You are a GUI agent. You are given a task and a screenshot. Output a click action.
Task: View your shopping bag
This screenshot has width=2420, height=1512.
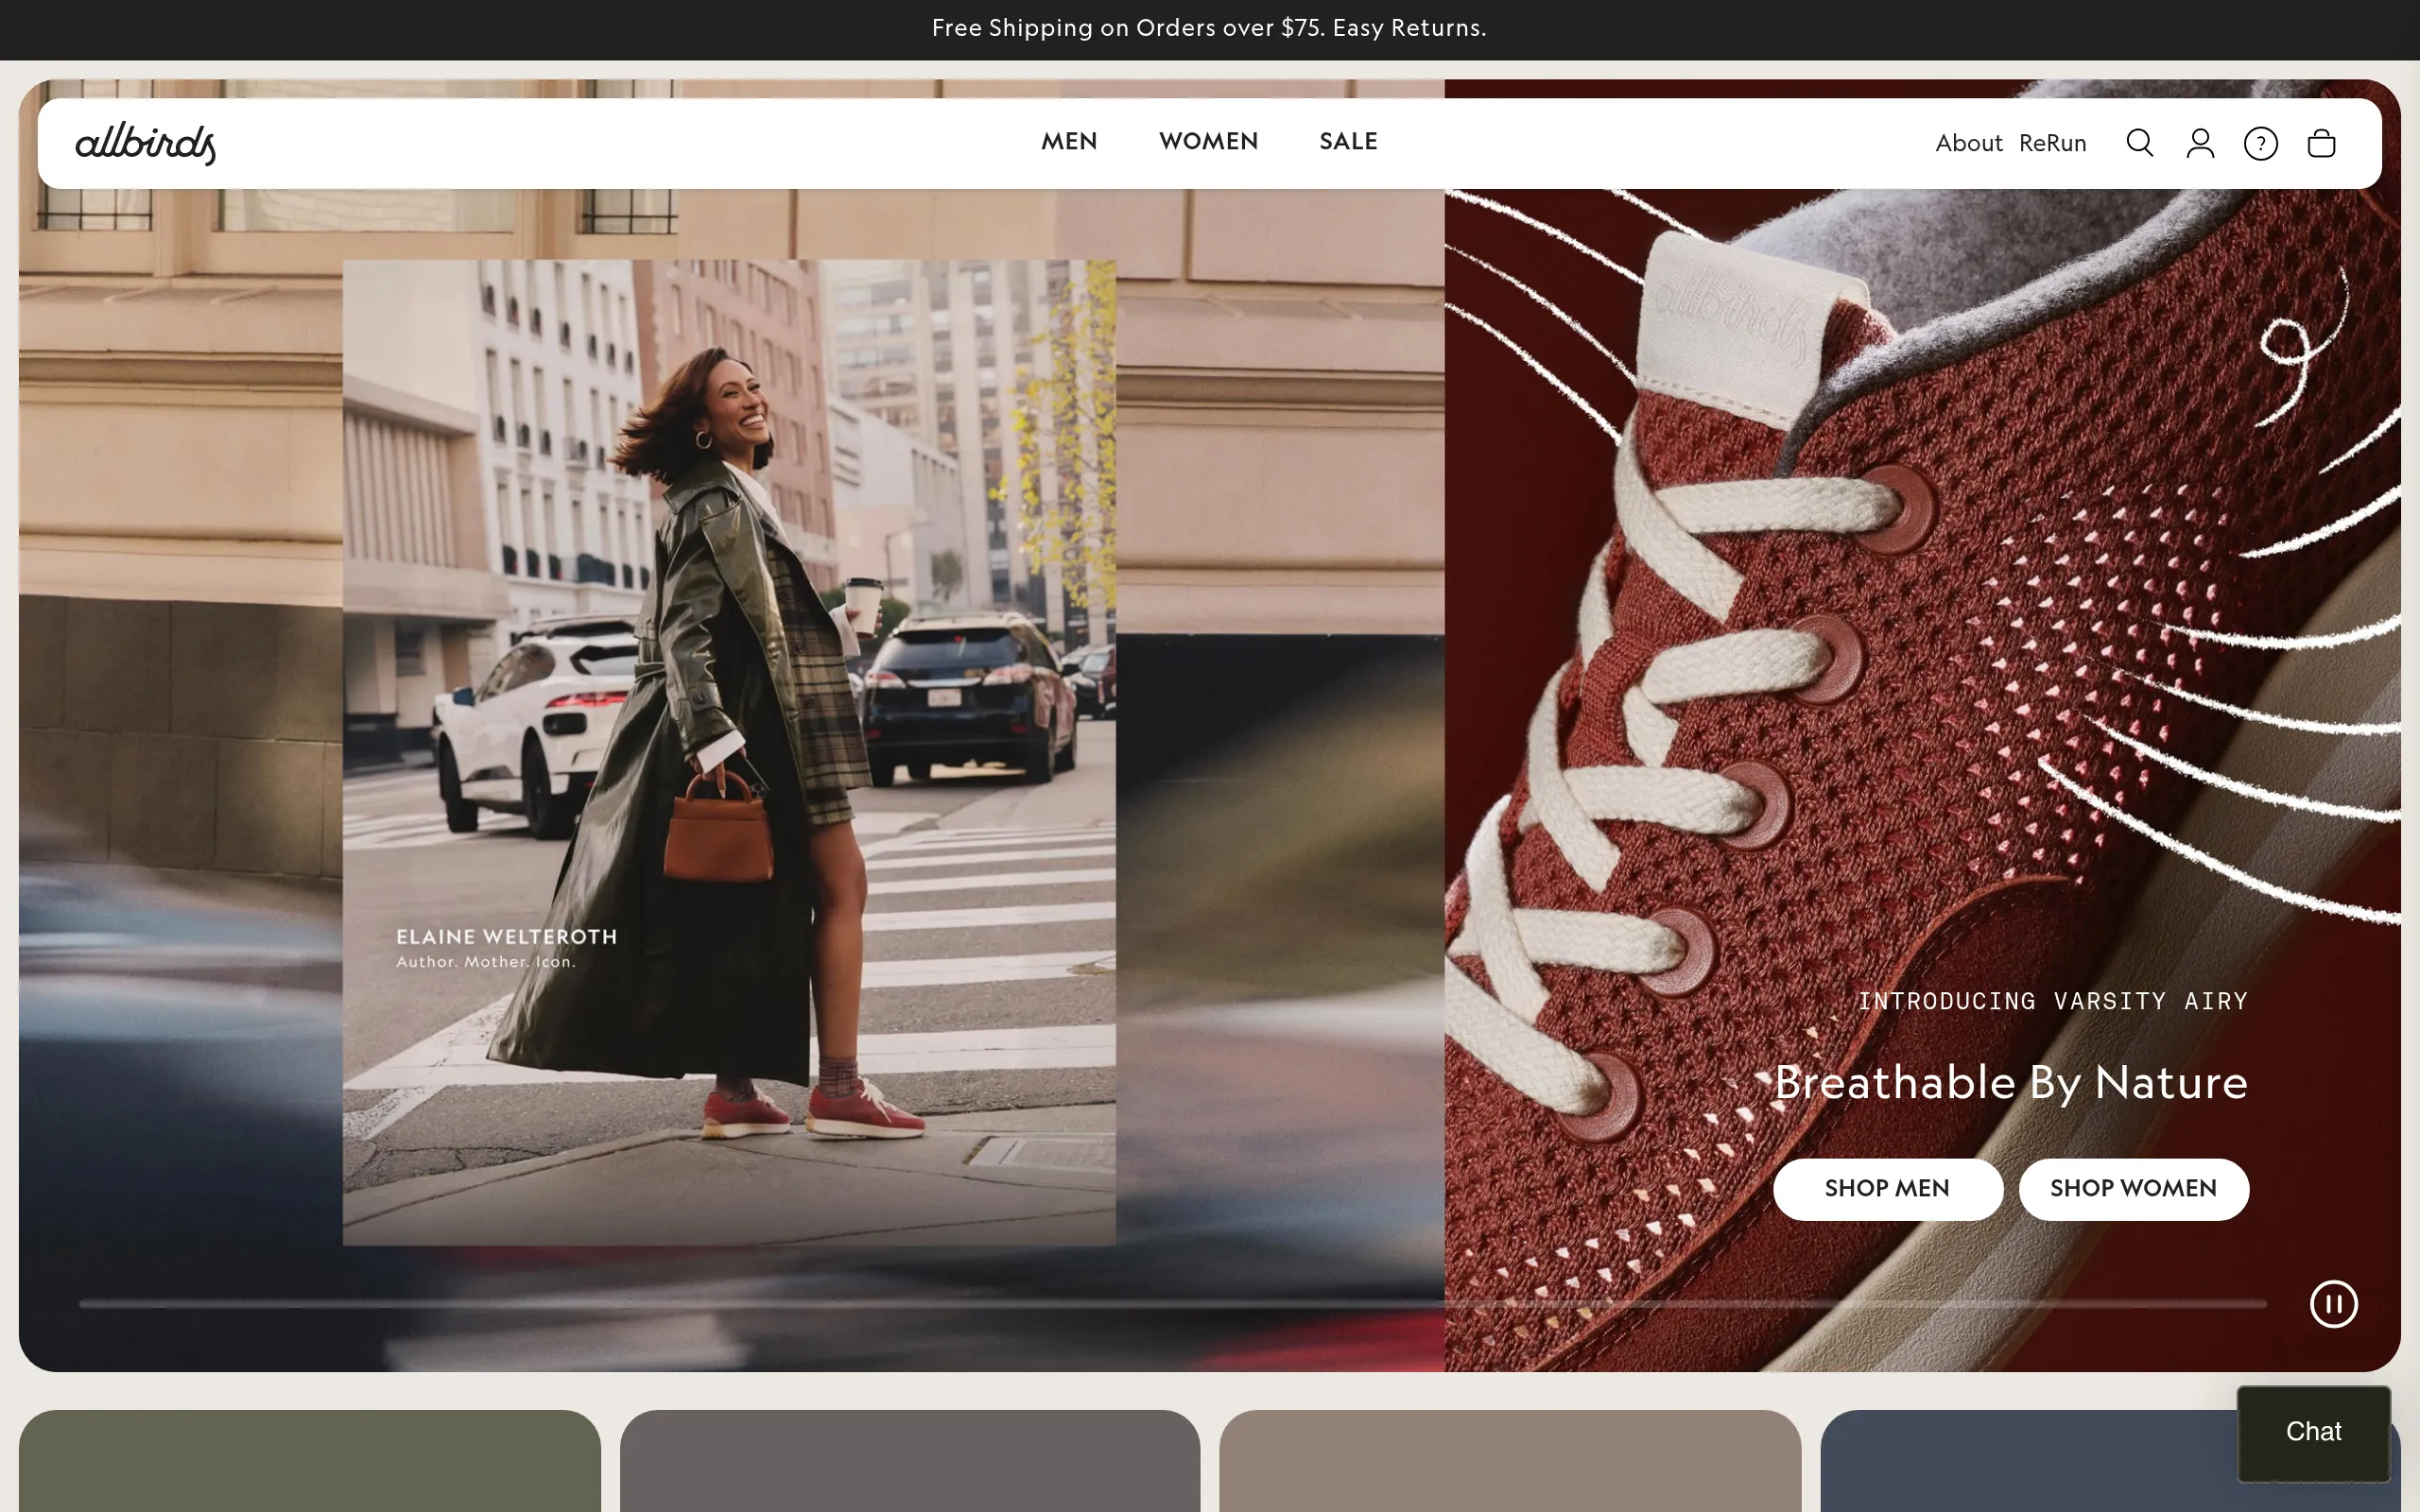pyautogui.click(x=2322, y=143)
